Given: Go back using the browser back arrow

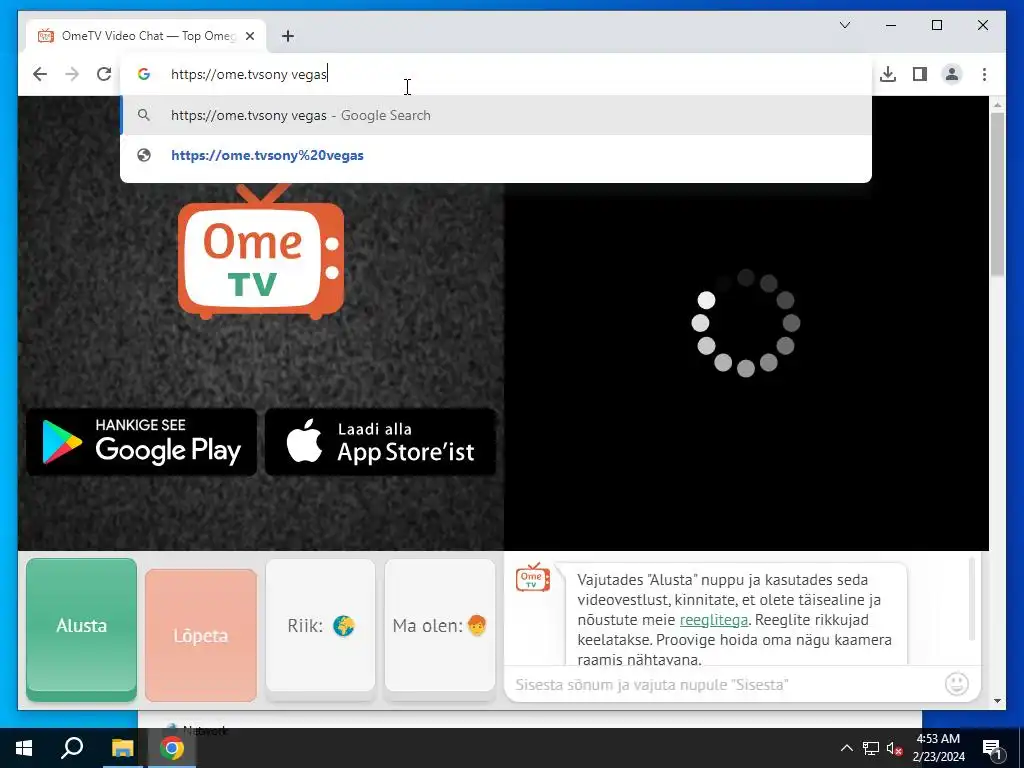Looking at the screenshot, I should point(40,74).
